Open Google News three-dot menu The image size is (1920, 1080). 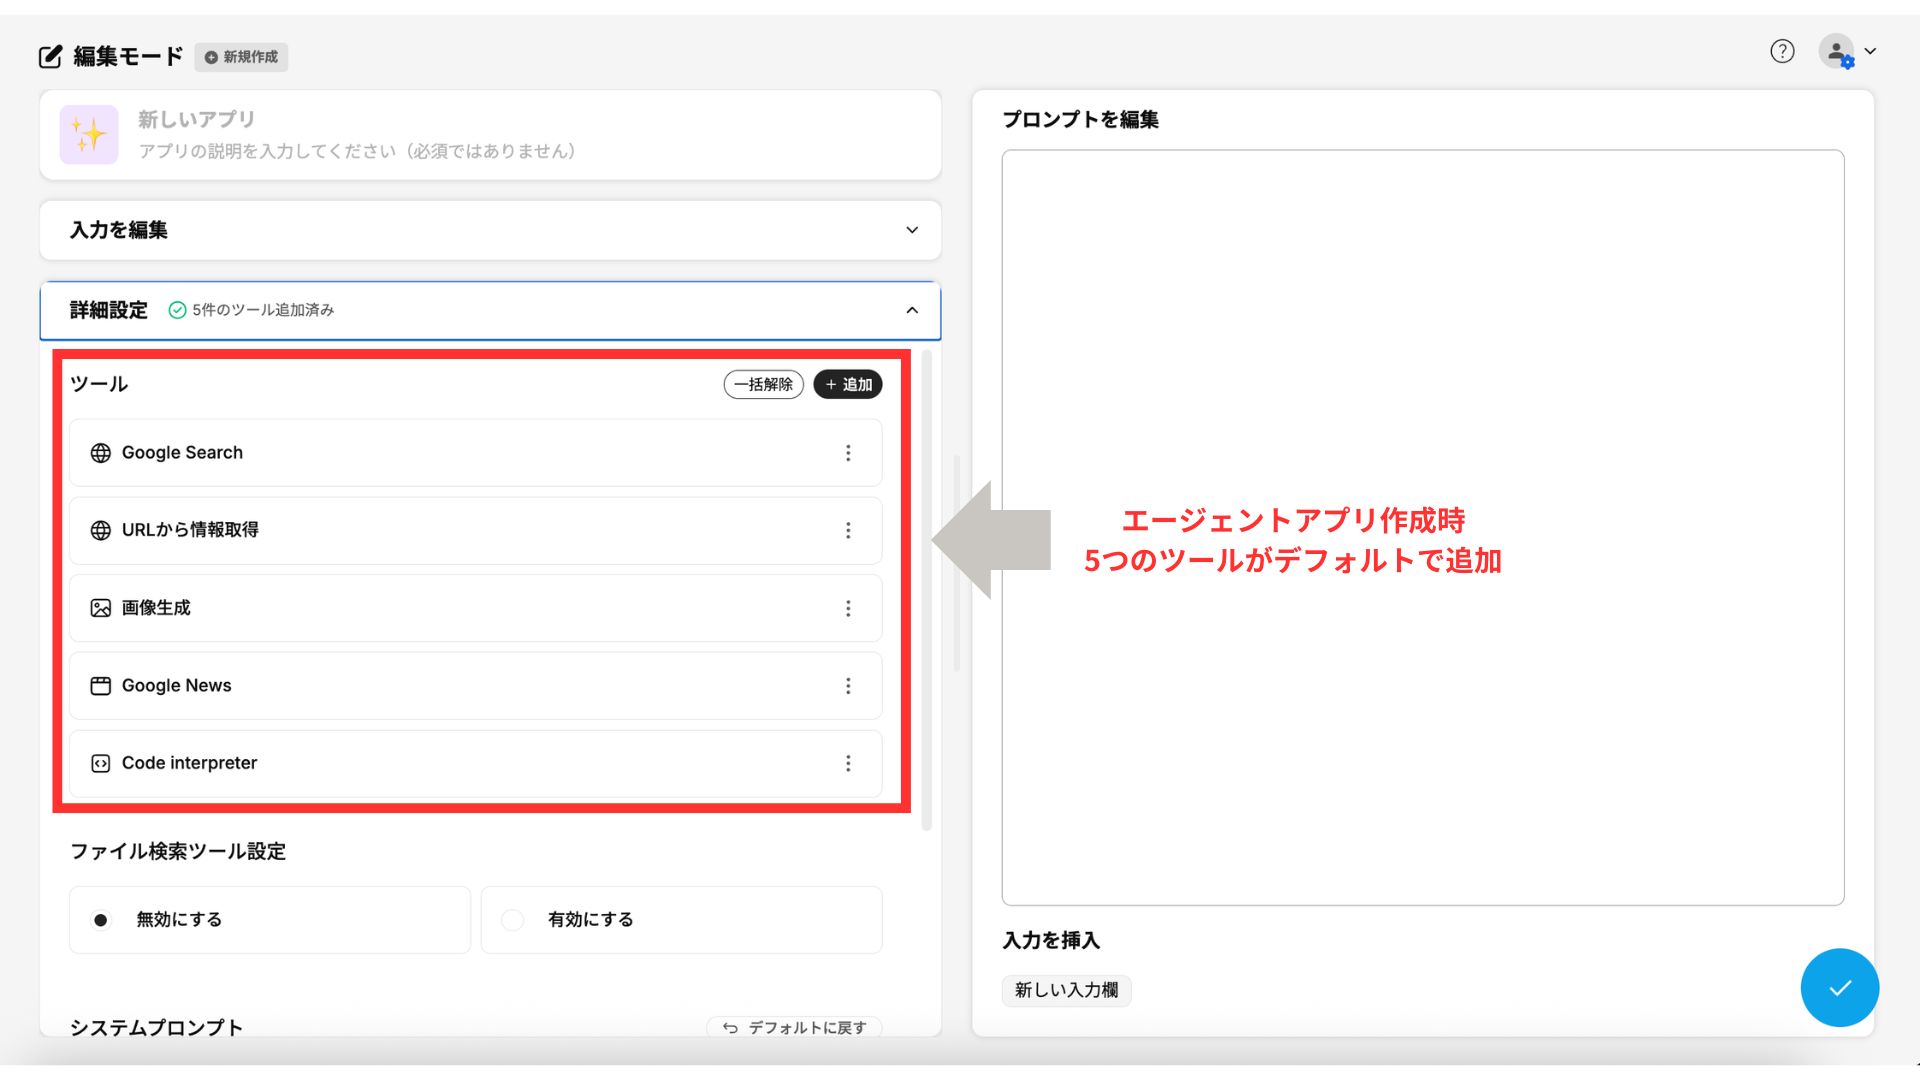(x=848, y=686)
